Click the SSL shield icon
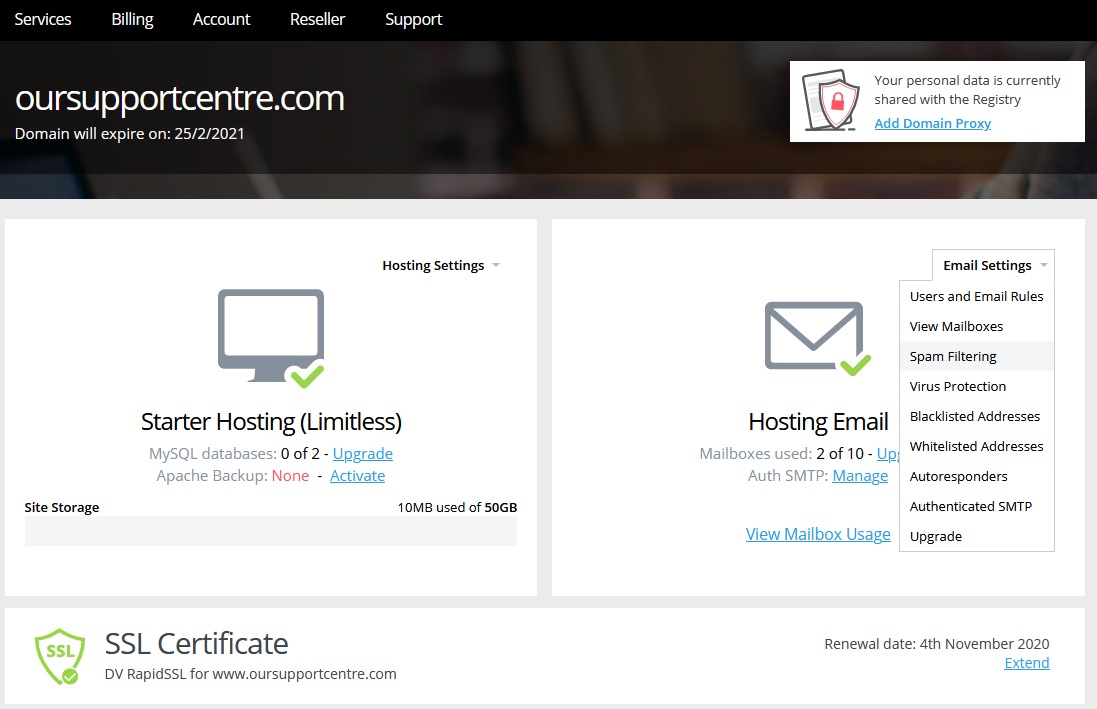Viewport: 1097px width, 709px height. [x=60, y=654]
